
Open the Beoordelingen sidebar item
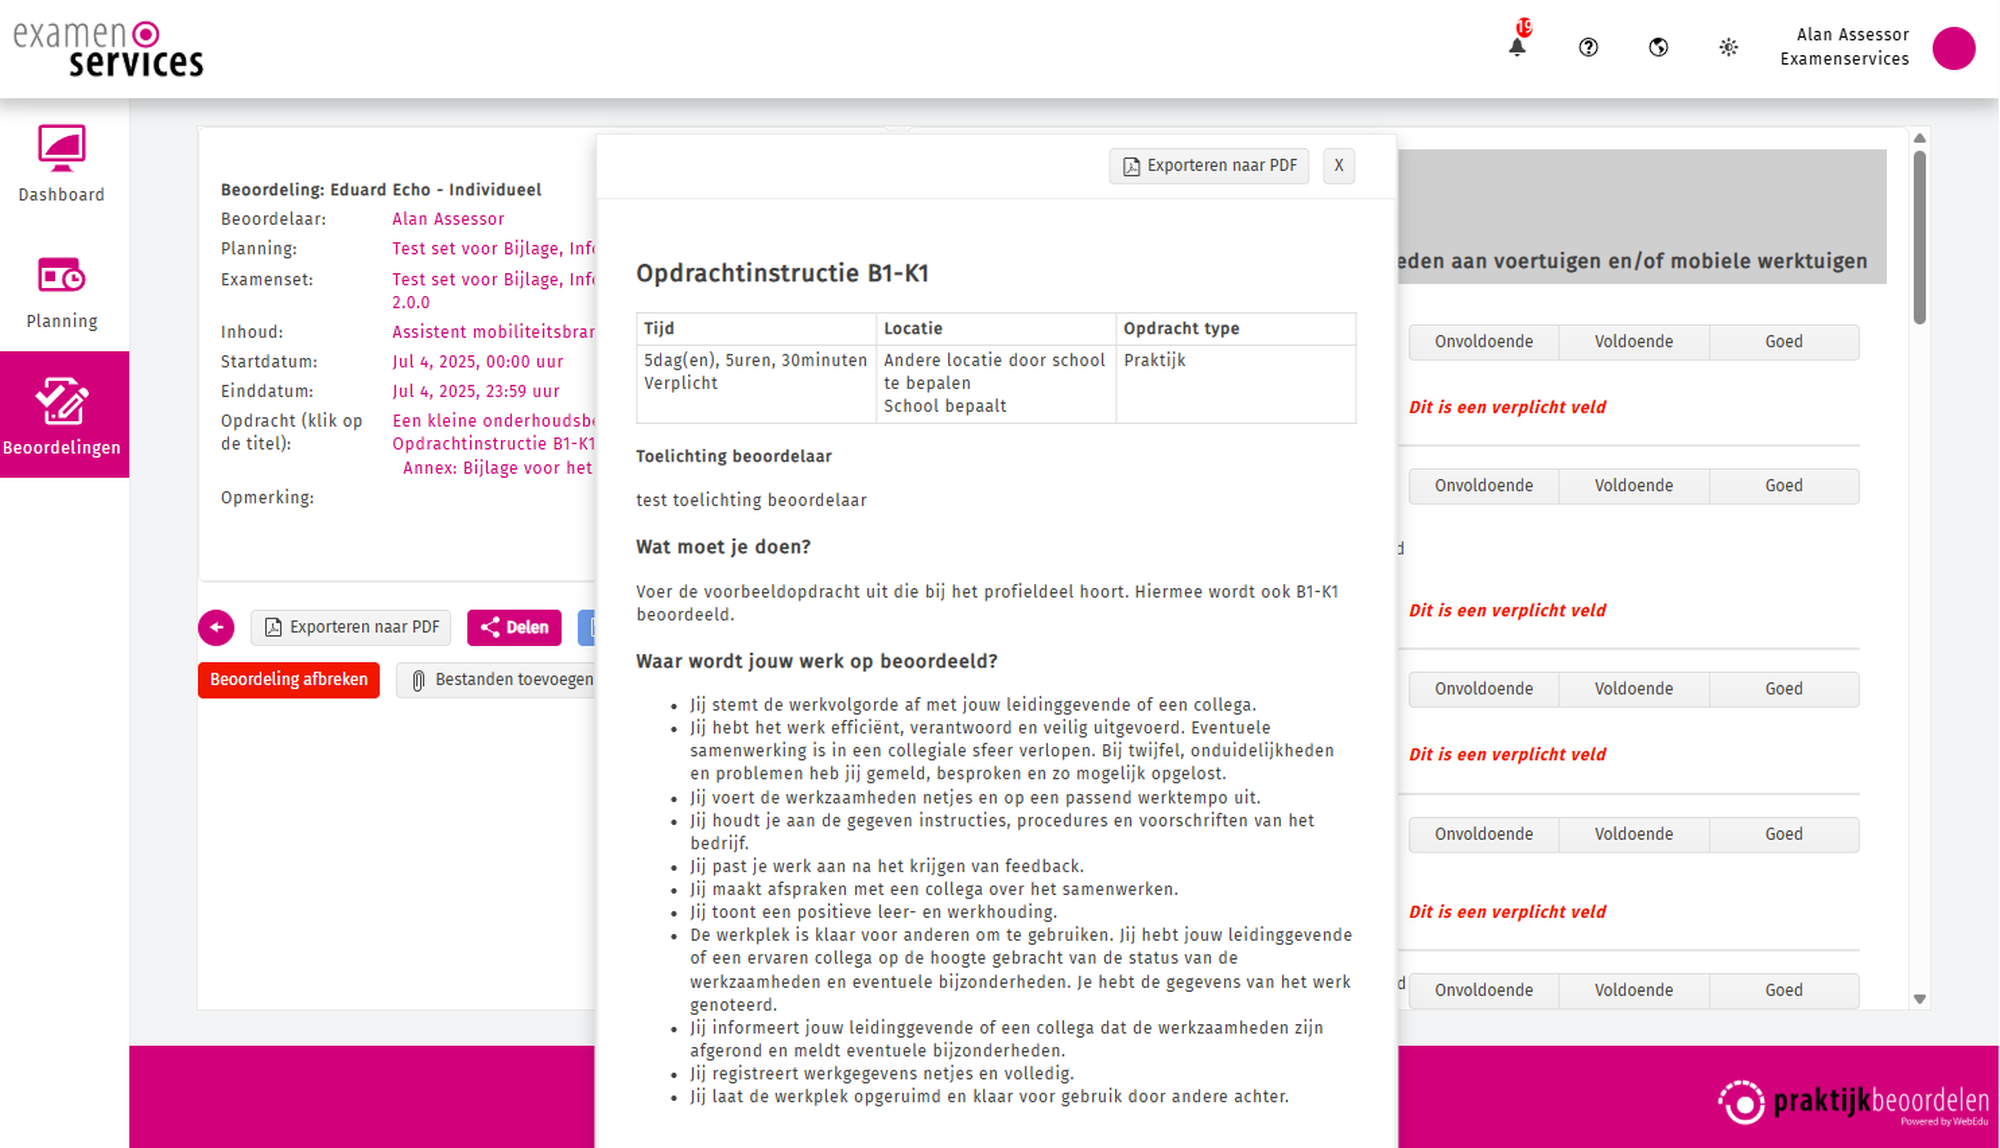pyautogui.click(x=62, y=415)
